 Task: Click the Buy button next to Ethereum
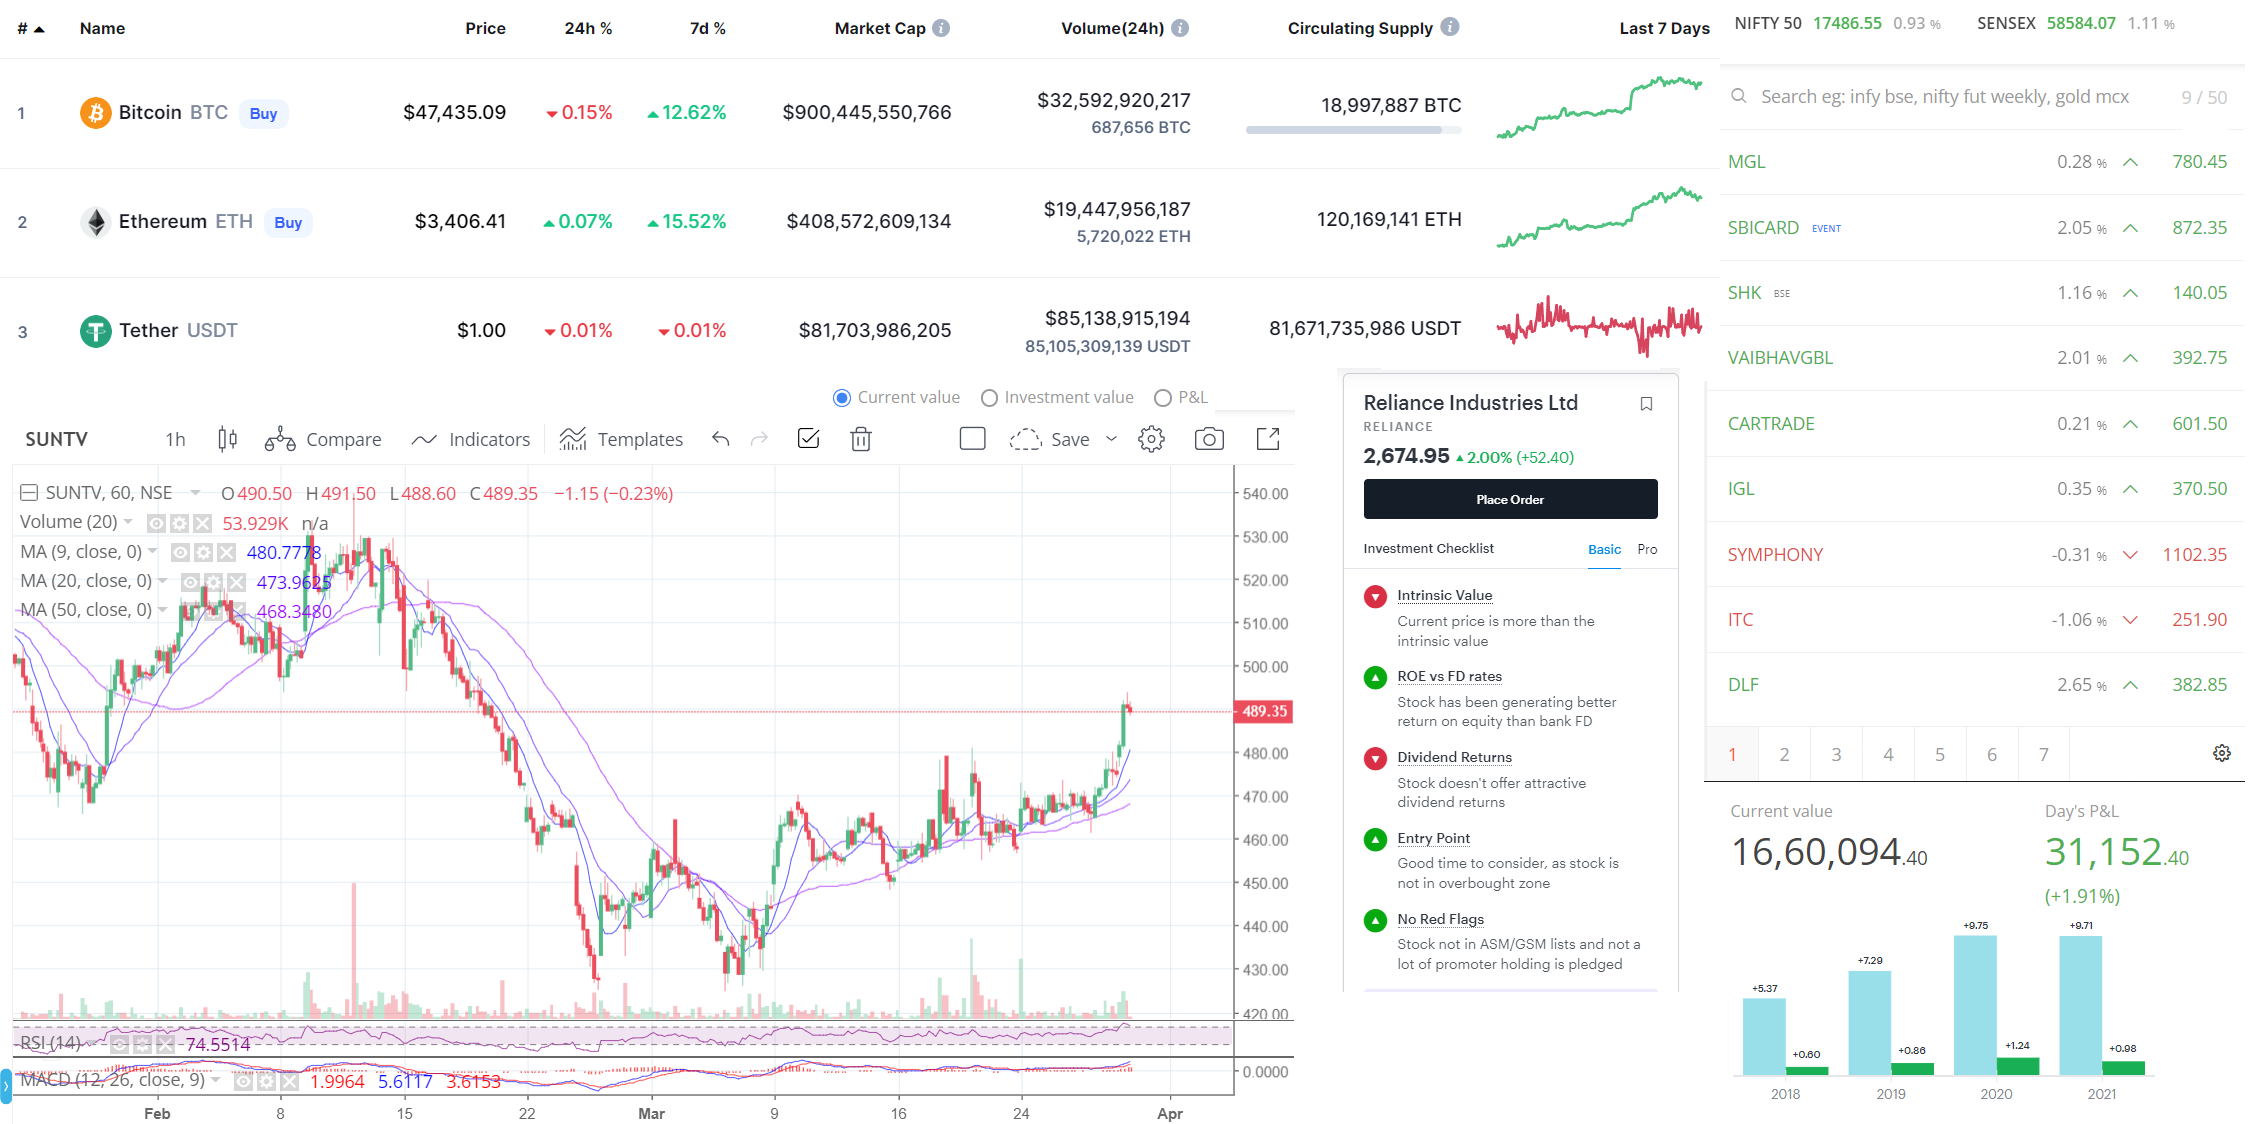pyautogui.click(x=288, y=222)
